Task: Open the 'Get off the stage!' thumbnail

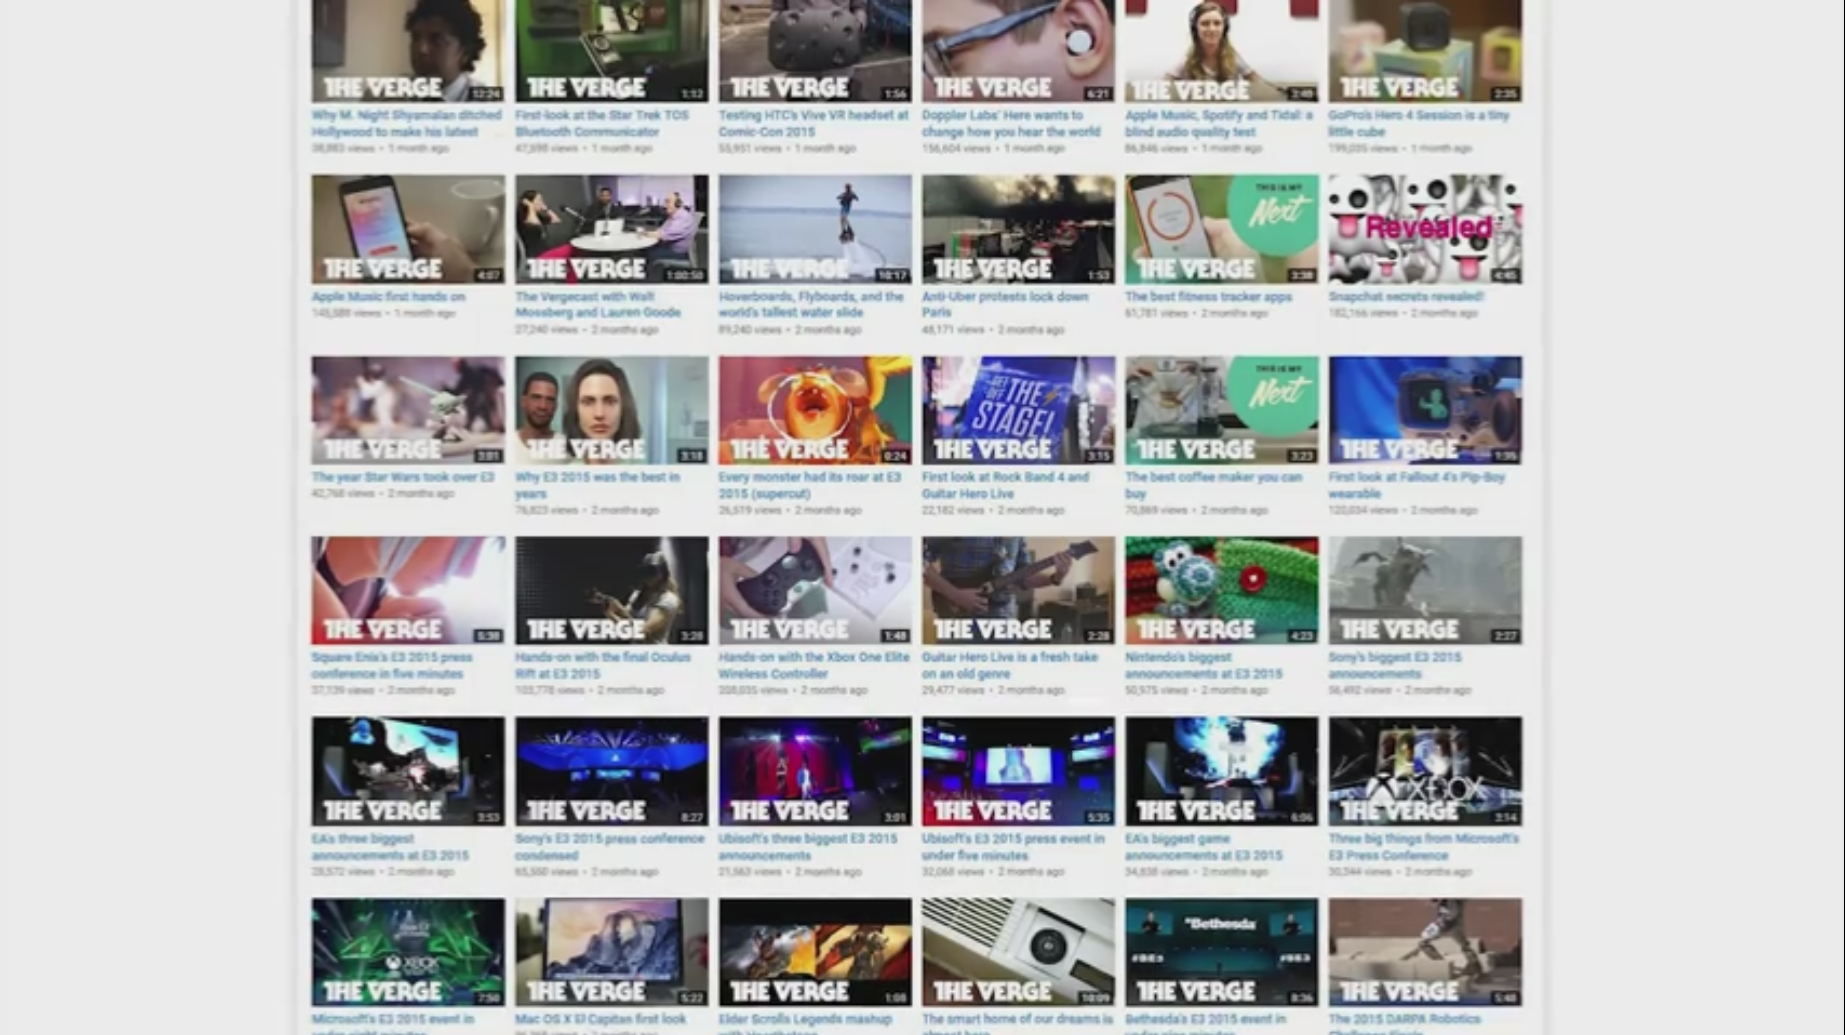Action: coord(1017,410)
